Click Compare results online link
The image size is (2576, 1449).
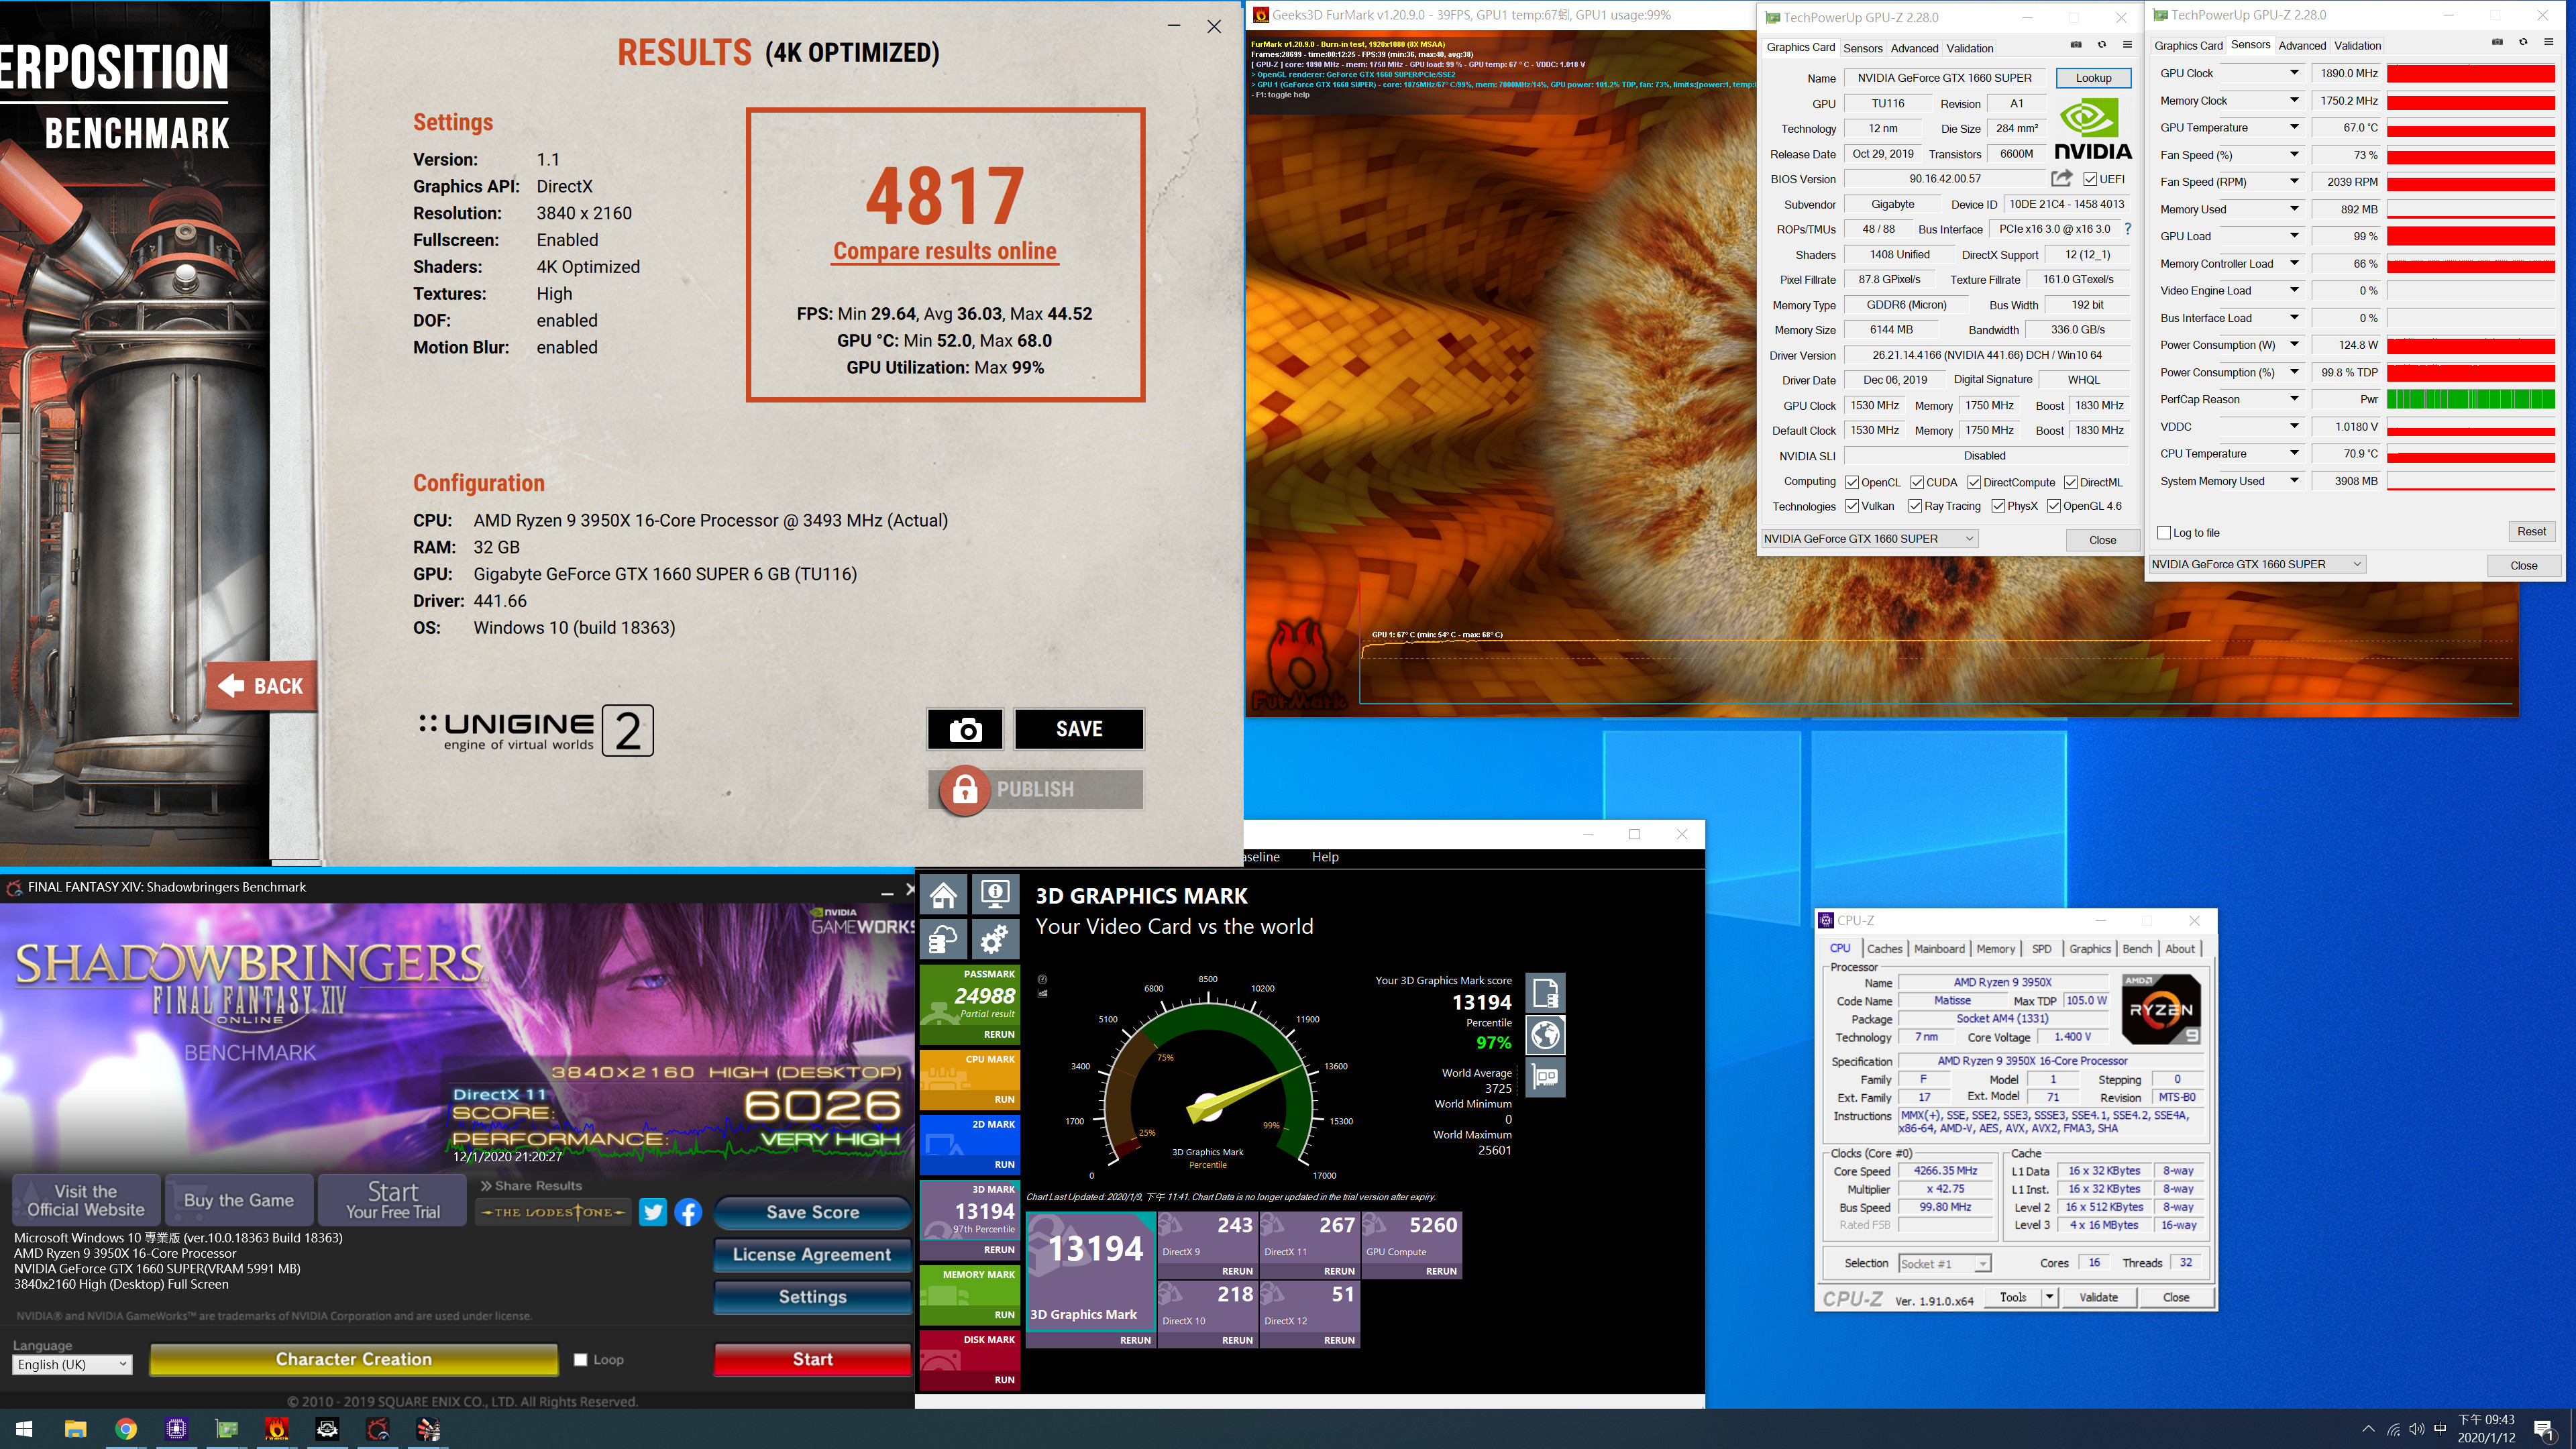point(945,251)
